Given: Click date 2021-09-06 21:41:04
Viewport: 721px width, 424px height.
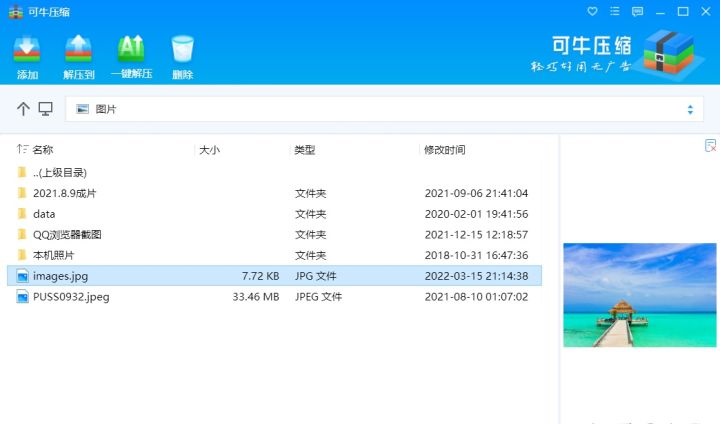Looking at the screenshot, I should tap(476, 193).
